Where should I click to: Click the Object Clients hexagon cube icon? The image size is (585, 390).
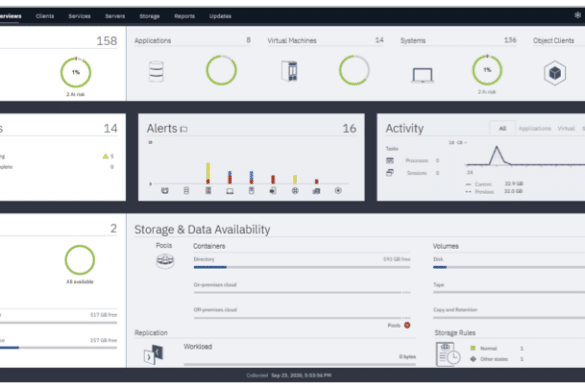(555, 73)
